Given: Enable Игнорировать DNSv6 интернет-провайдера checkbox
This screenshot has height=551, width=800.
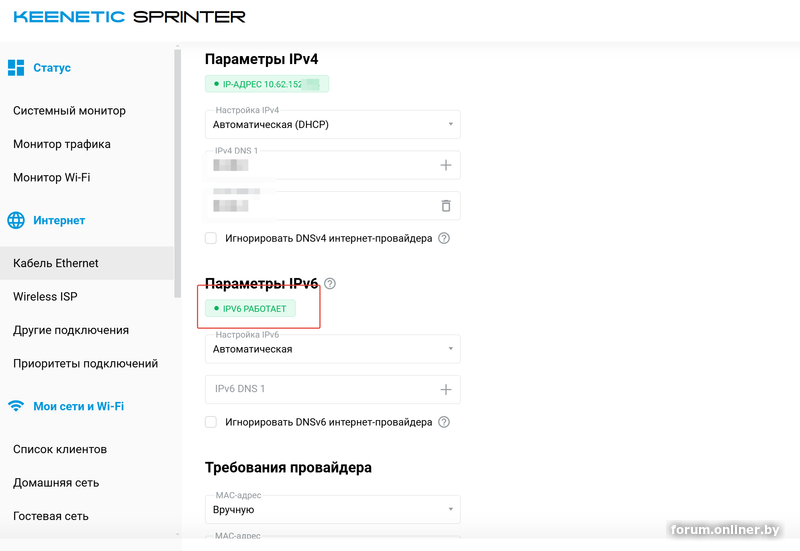Looking at the screenshot, I should [211, 423].
